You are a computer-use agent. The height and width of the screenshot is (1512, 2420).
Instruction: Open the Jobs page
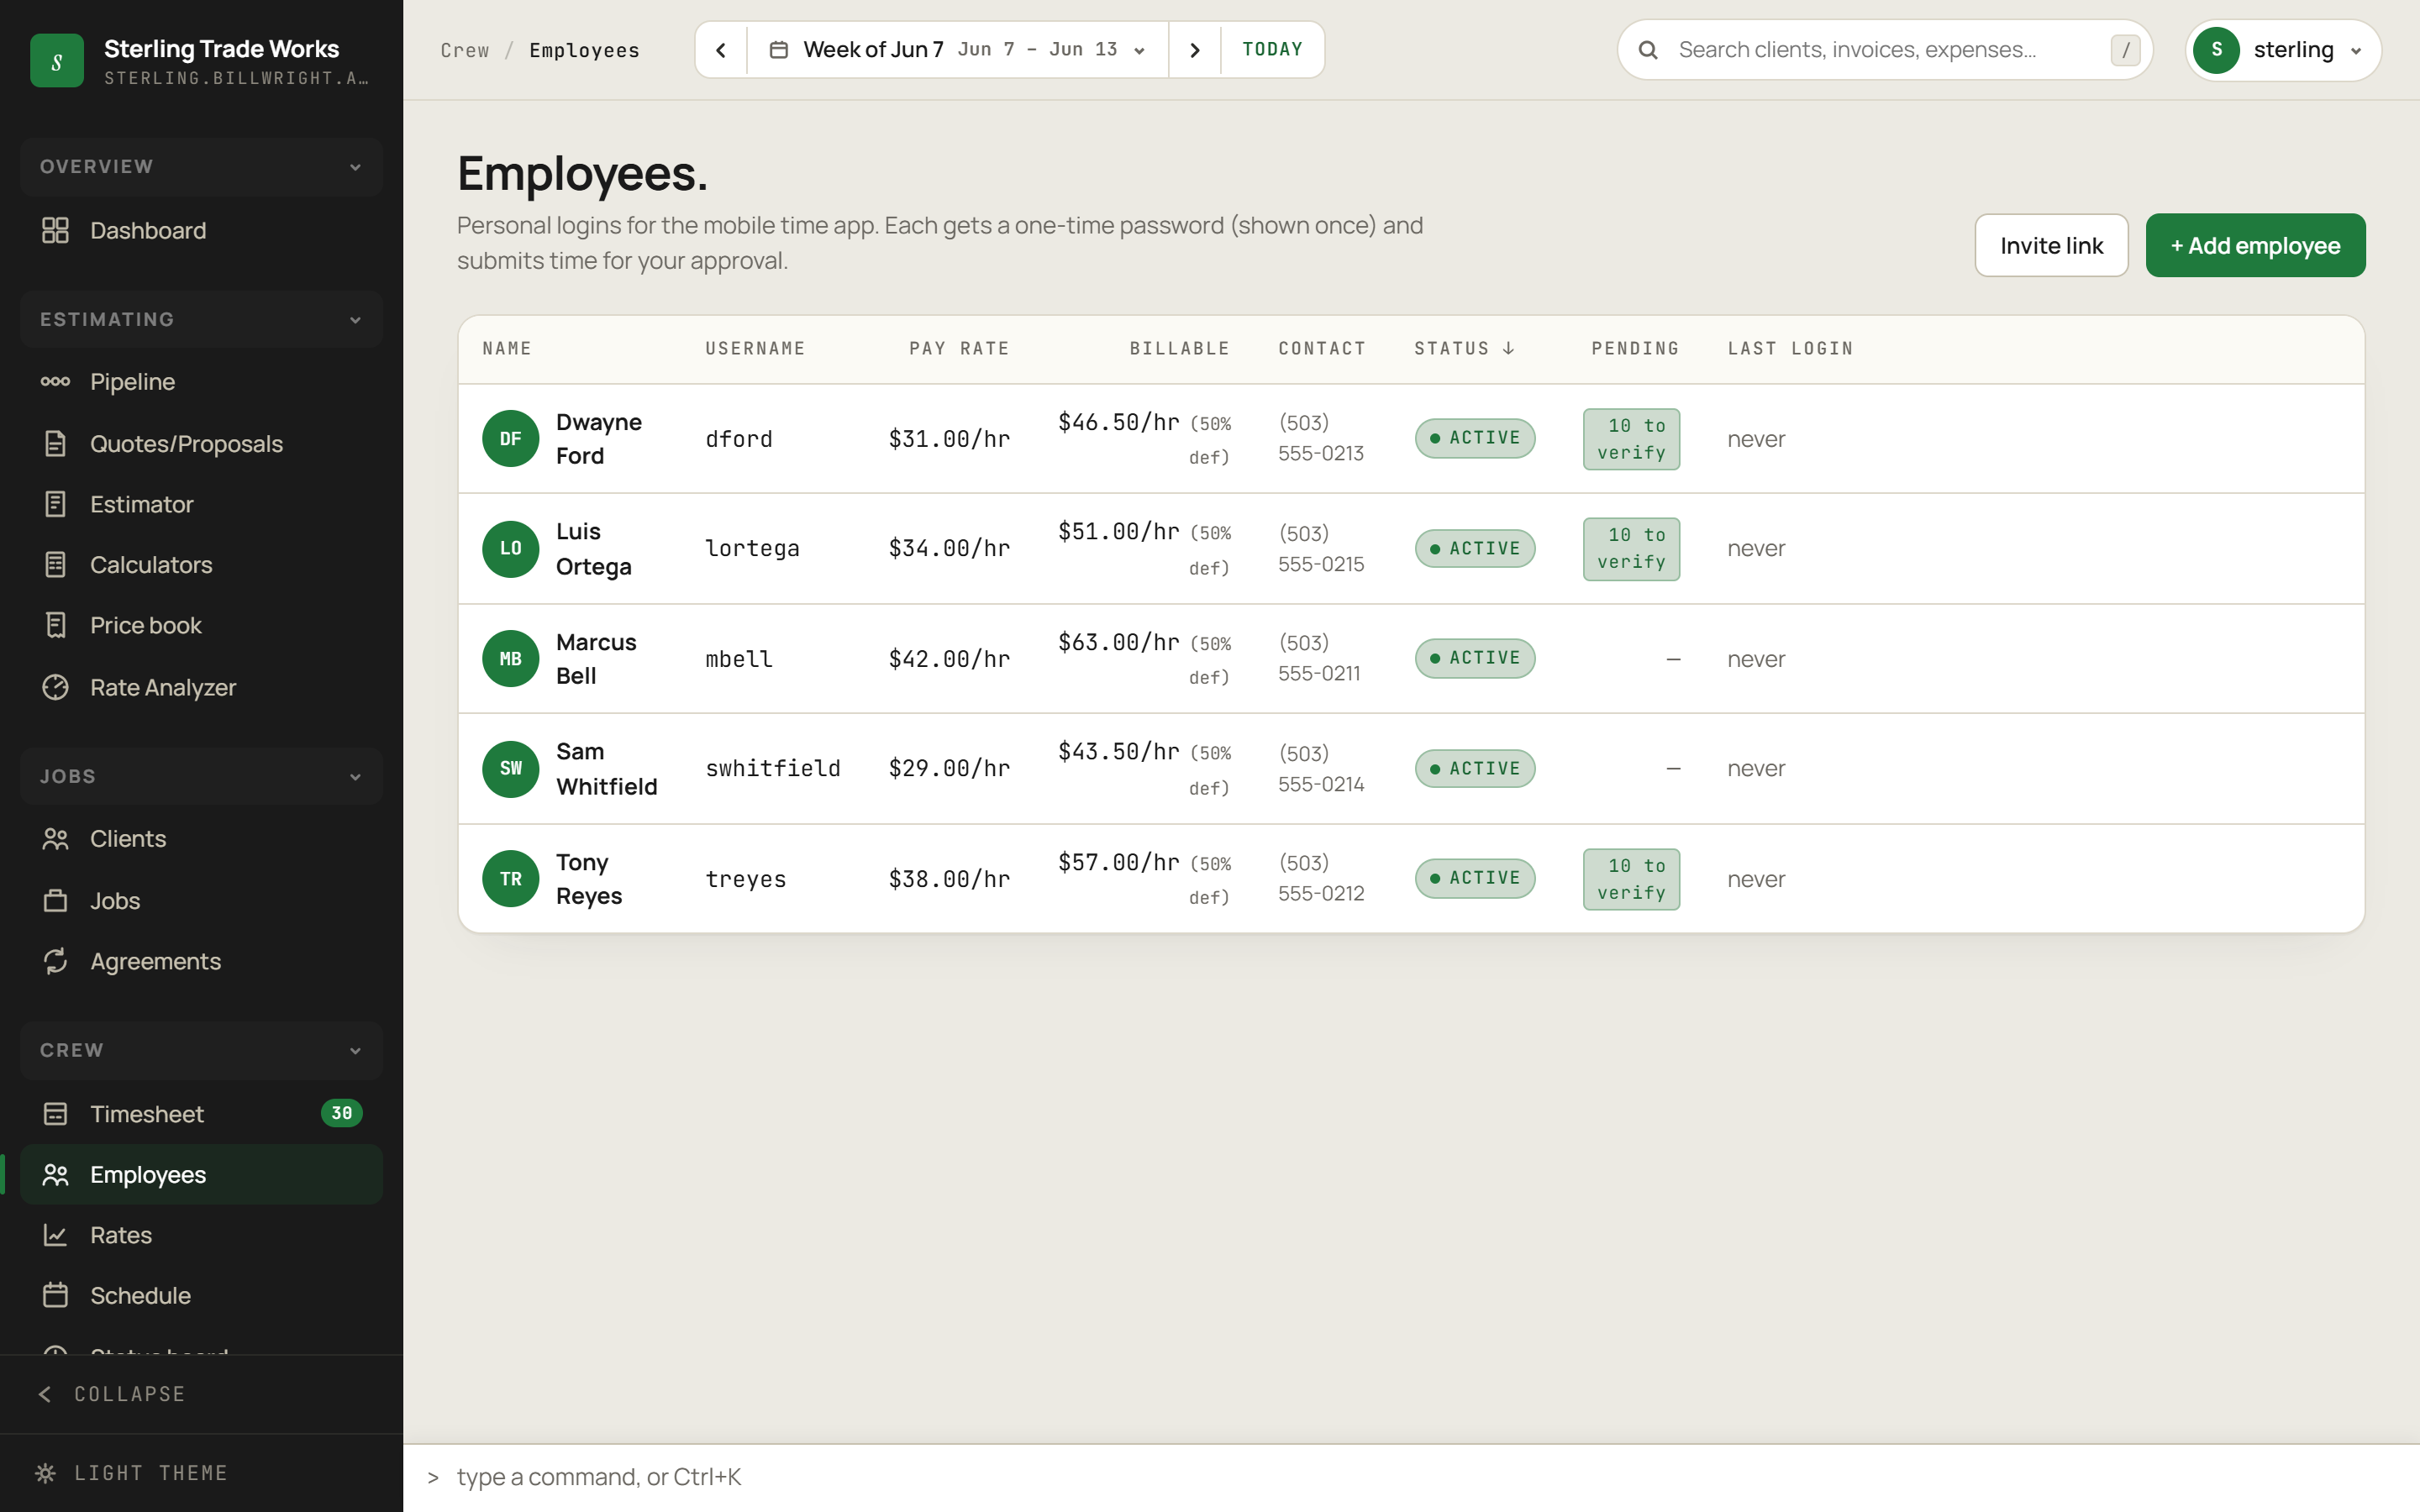pyautogui.click(x=201, y=900)
